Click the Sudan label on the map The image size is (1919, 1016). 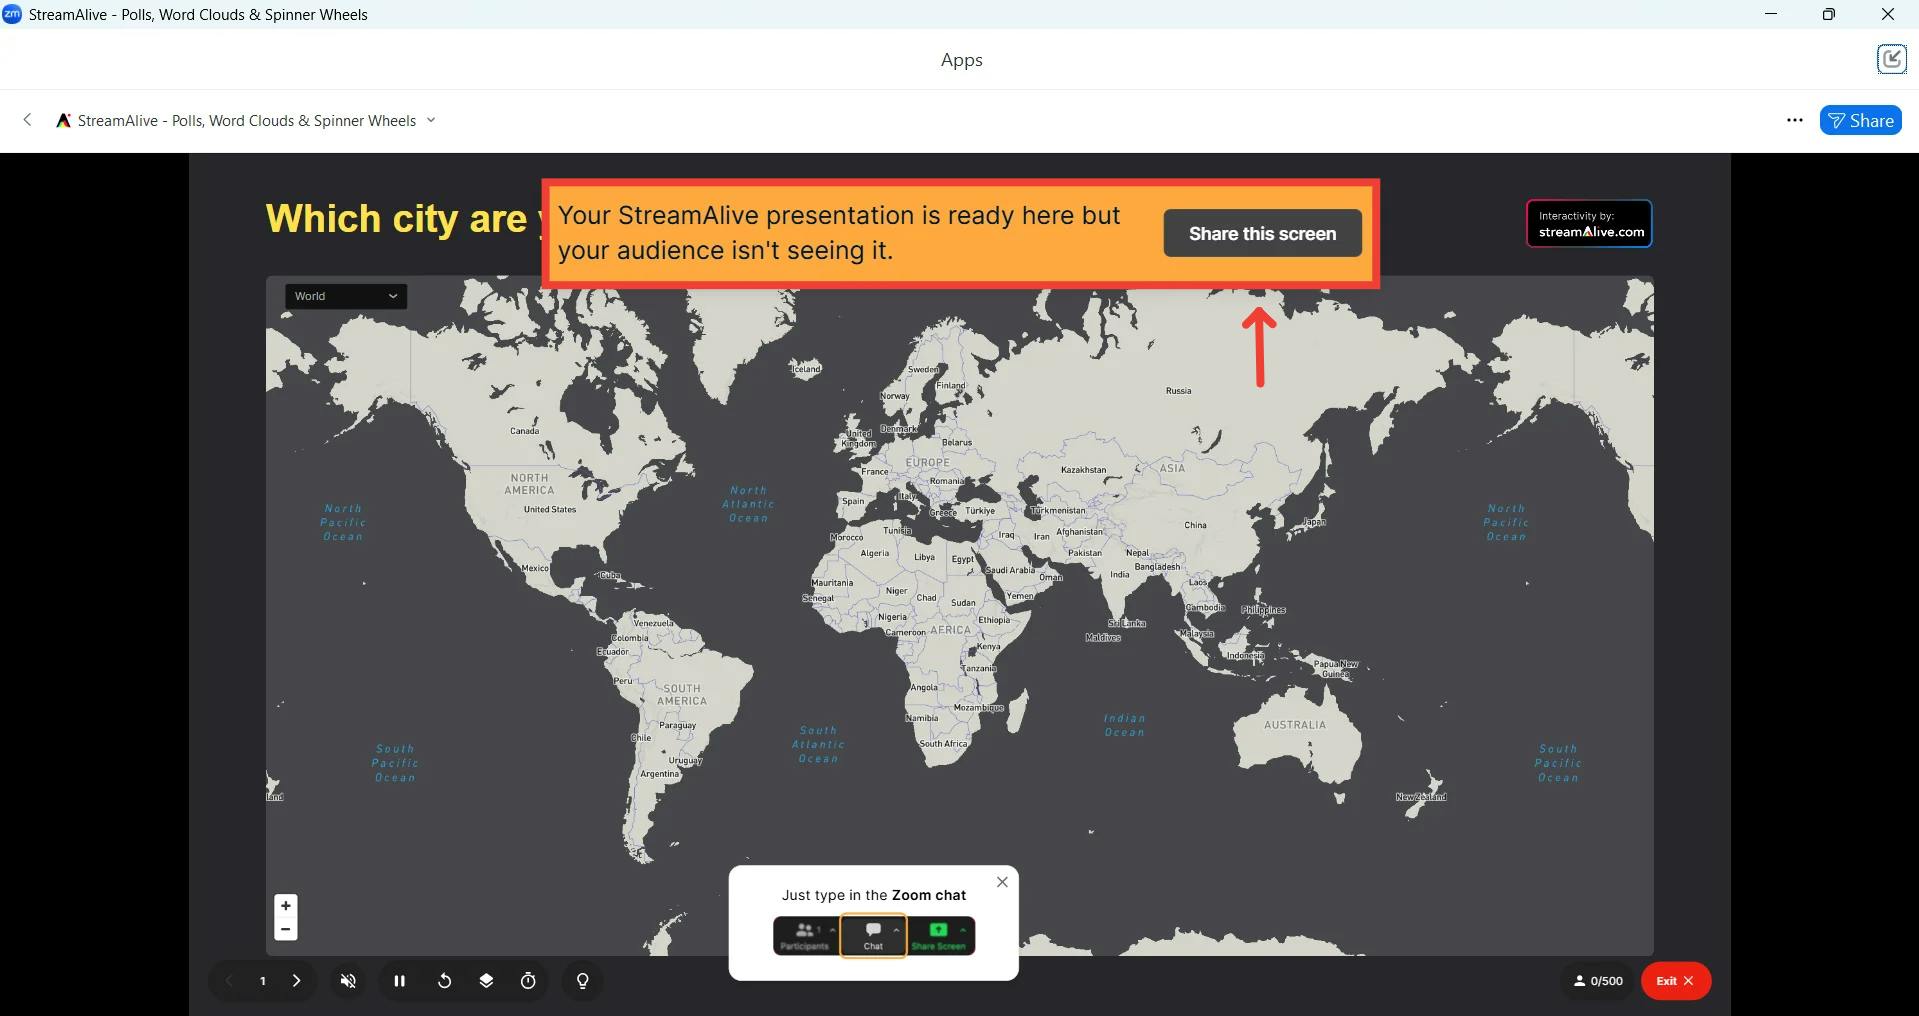point(963,603)
